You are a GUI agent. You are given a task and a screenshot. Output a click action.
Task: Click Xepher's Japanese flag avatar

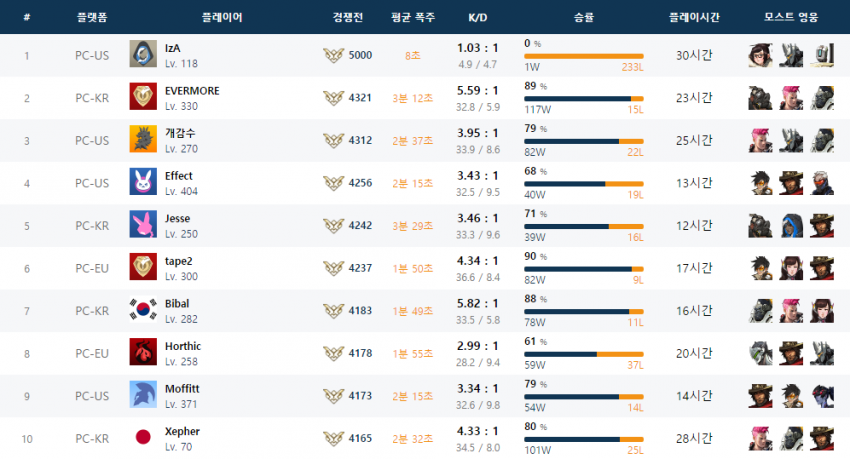click(143, 438)
